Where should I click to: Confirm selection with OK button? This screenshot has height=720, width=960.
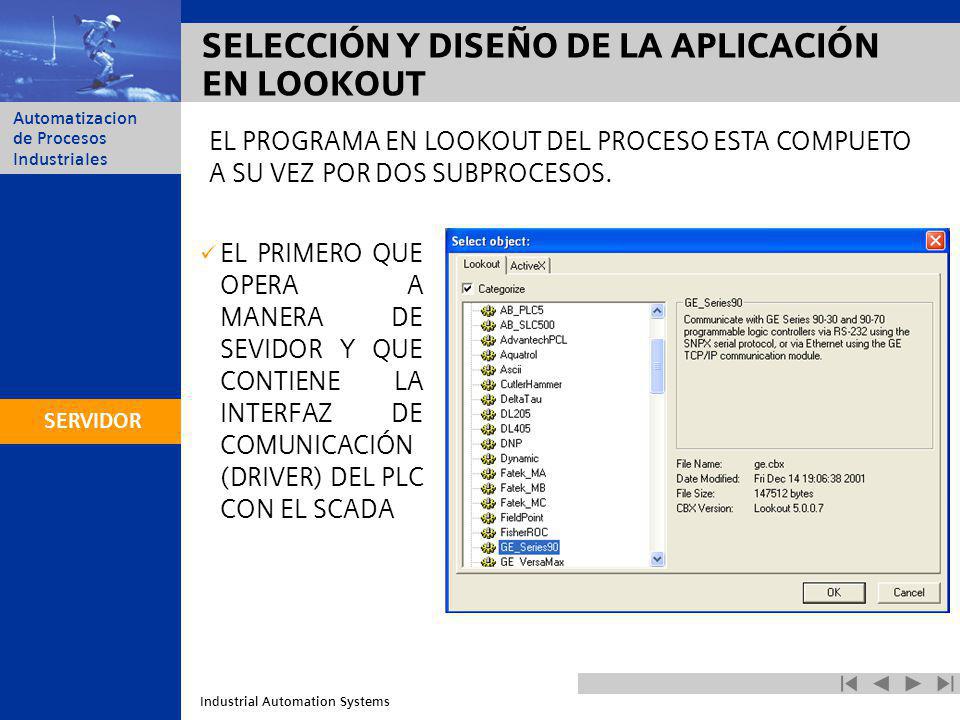point(834,592)
